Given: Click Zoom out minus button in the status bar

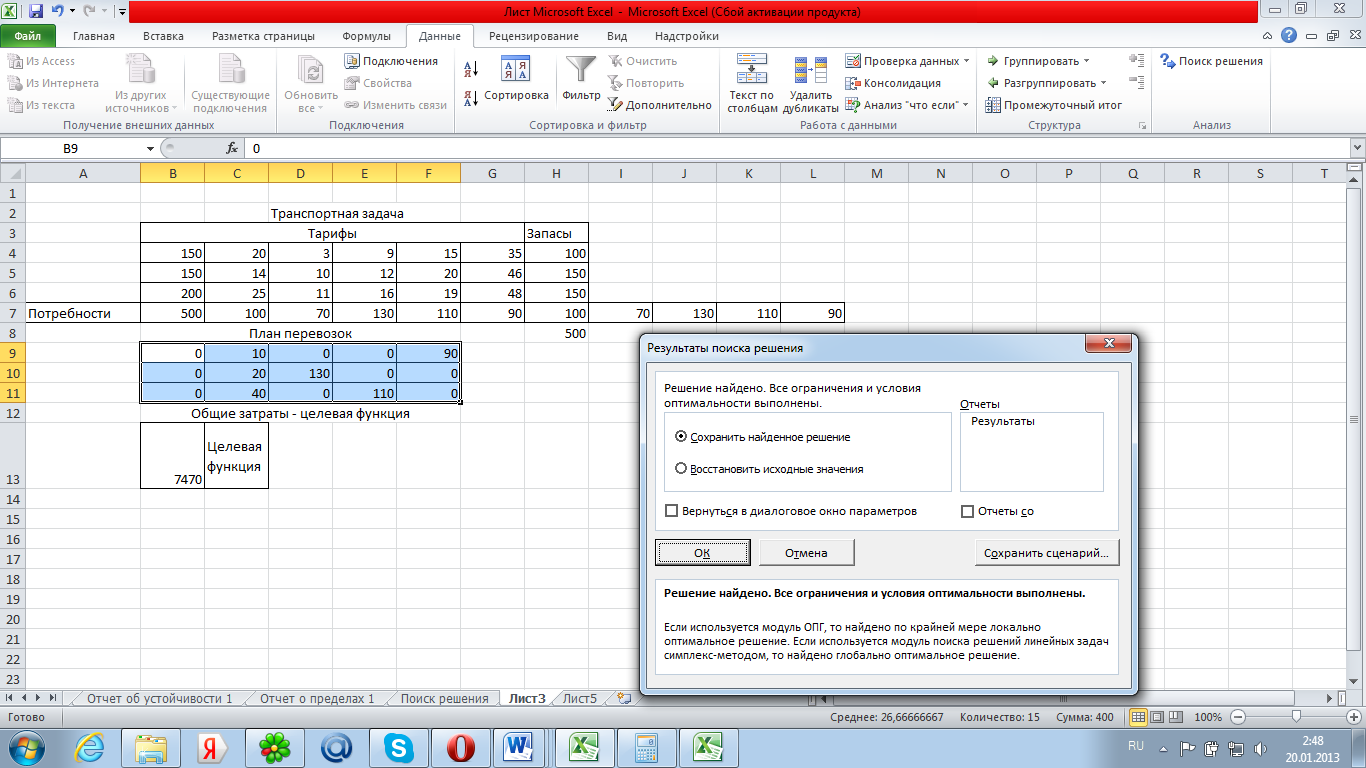Looking at the screenshot, I should [1238, 717].
